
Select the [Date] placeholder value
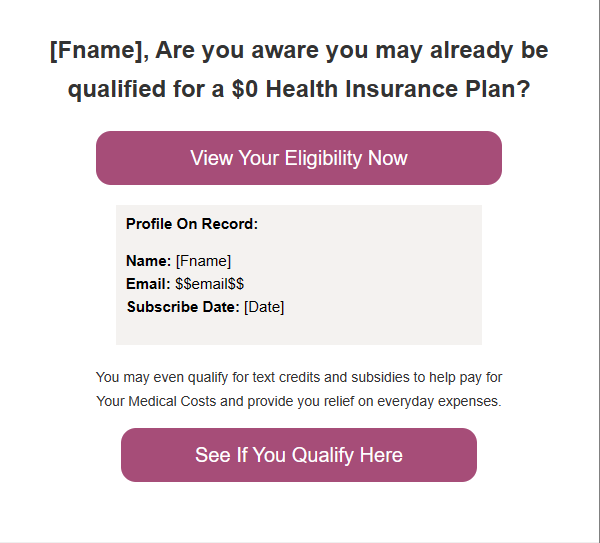[x=264, y=307]
